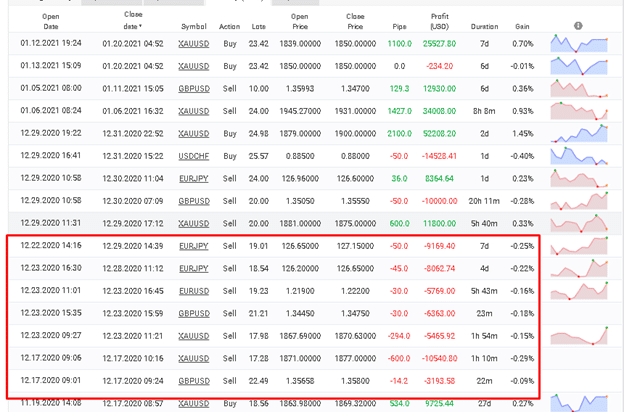The height and width of the screenshot is (412, 624).
Task: Sort by the Close date column with arrow
Action: 133,20
